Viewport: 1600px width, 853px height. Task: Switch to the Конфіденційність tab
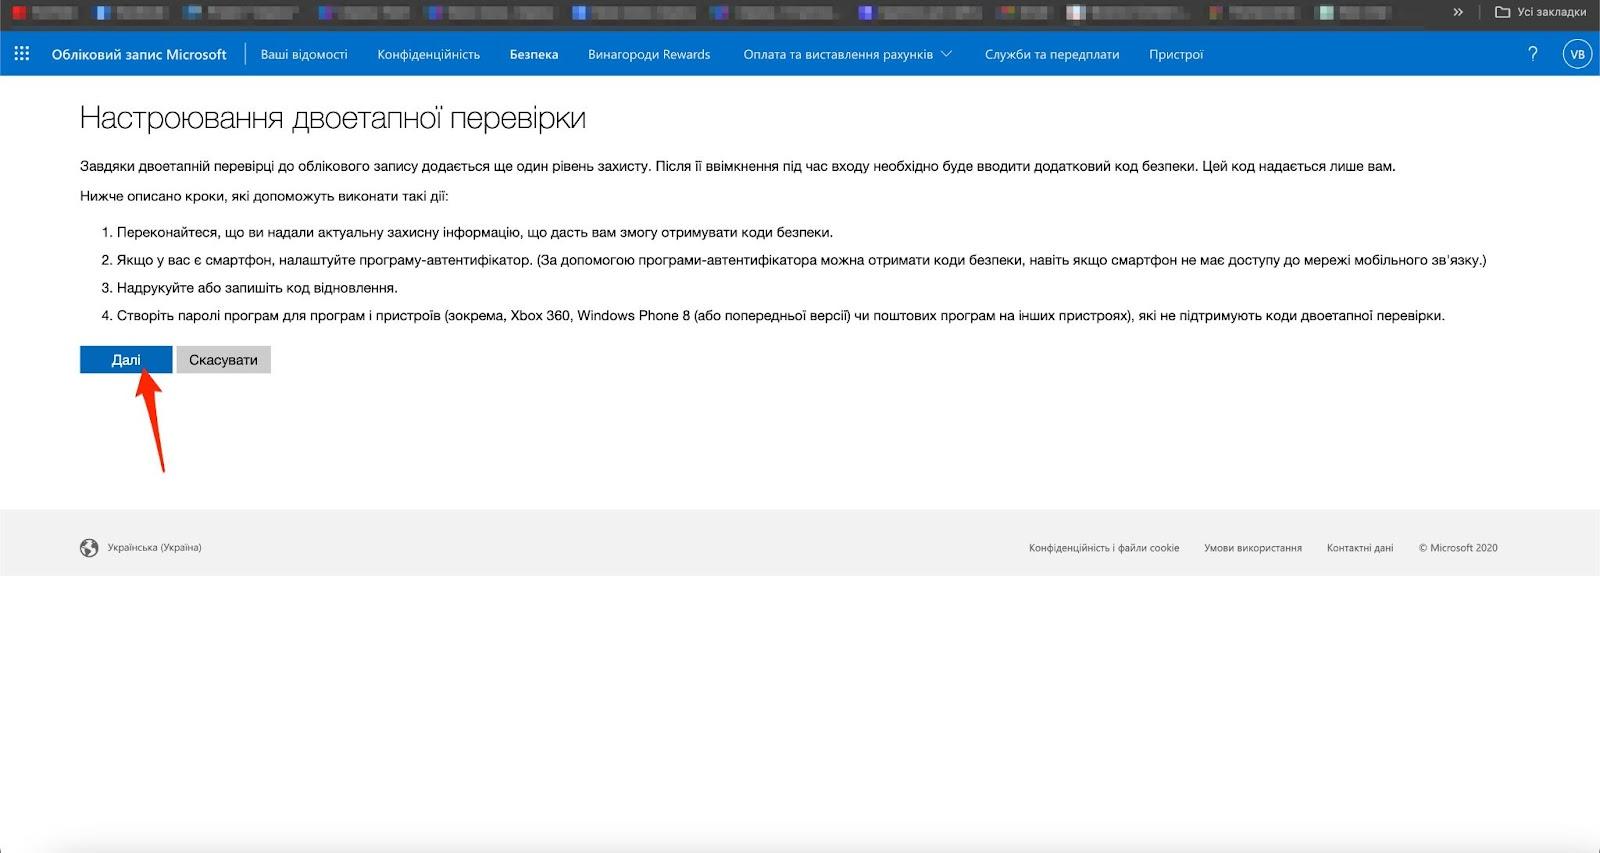tap(429, 54)
